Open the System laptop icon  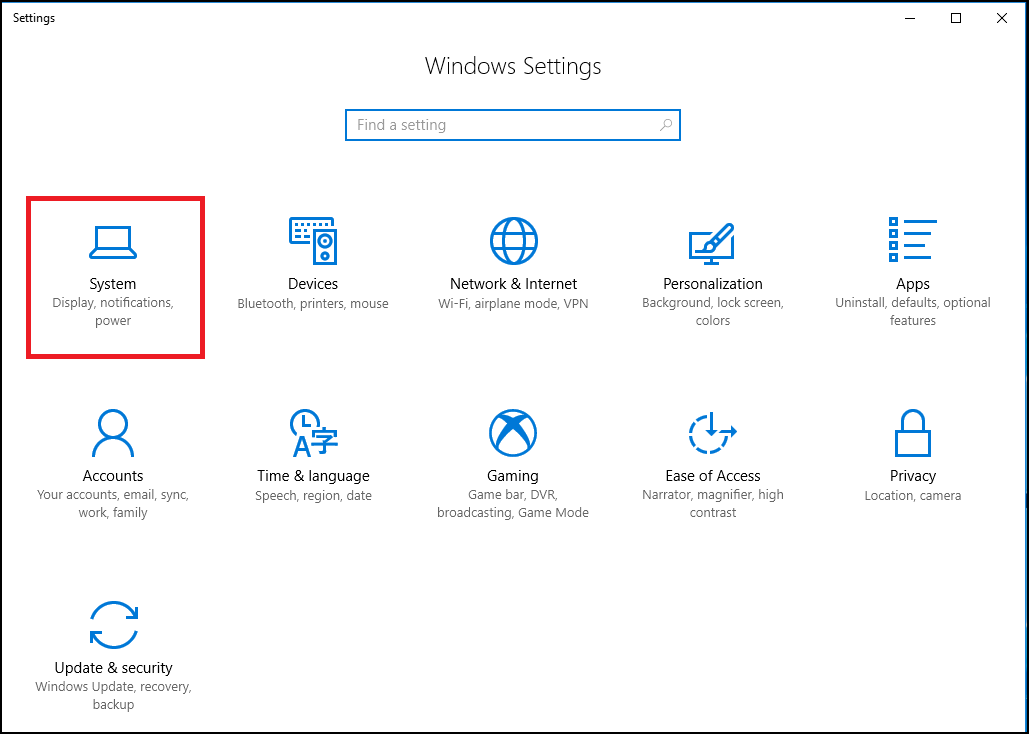(x=113, y=242)
